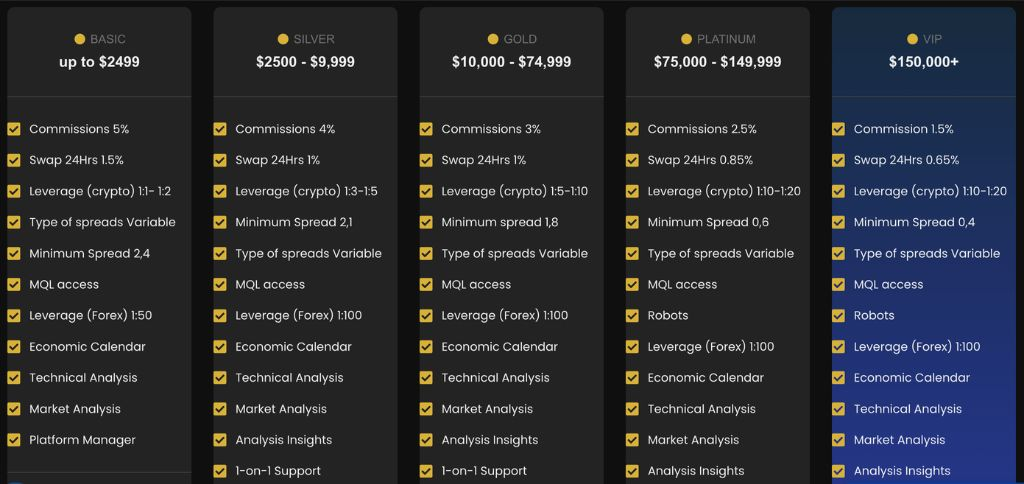
Task: Click the gold dot beside BASIC
Action: point(80,39)
